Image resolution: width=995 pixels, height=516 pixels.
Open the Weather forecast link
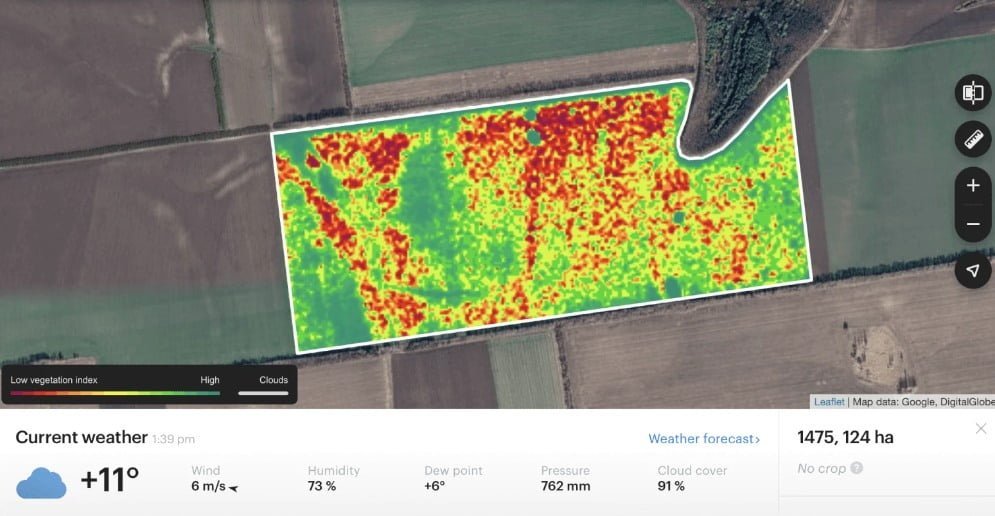click(704, 439)
